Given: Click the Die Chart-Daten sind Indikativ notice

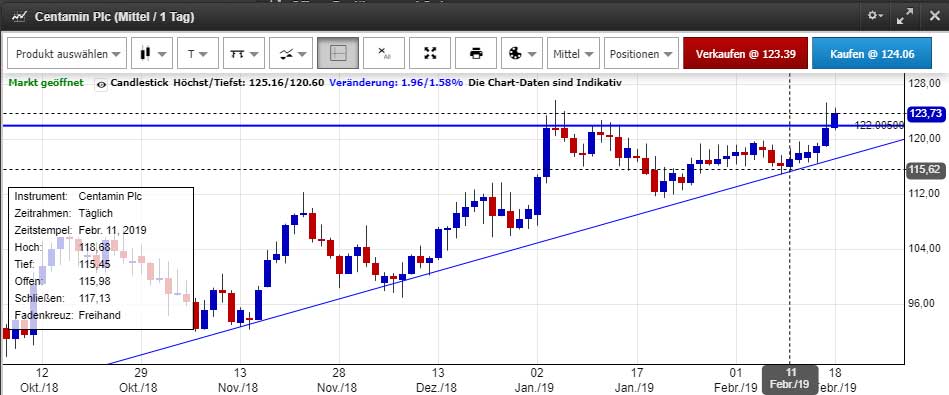Looking at the screenshot, I should (544, 83).
